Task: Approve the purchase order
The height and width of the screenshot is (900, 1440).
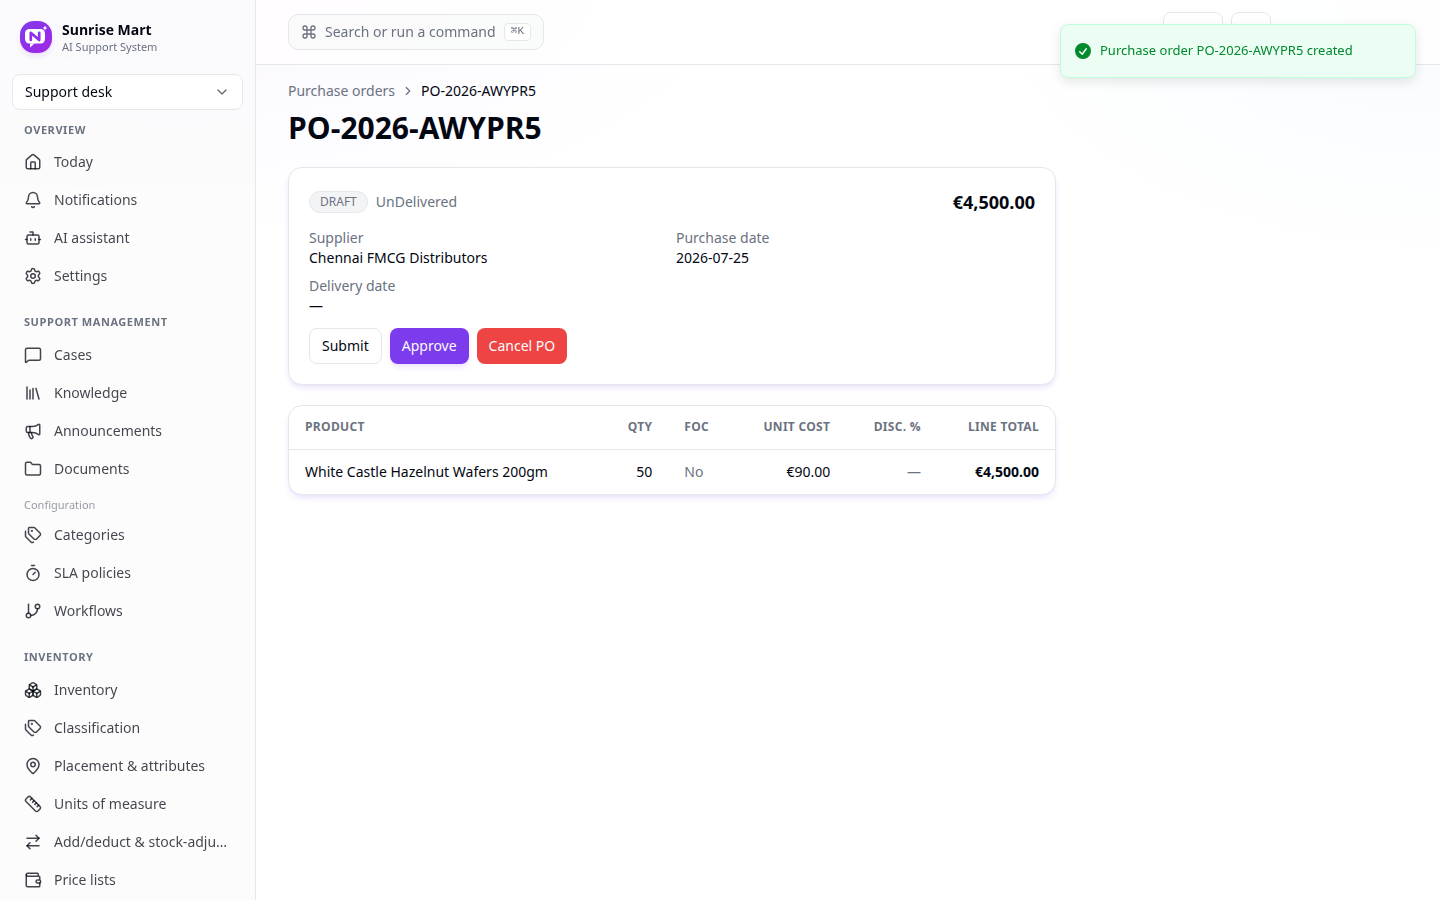Action: pos(429,346)
